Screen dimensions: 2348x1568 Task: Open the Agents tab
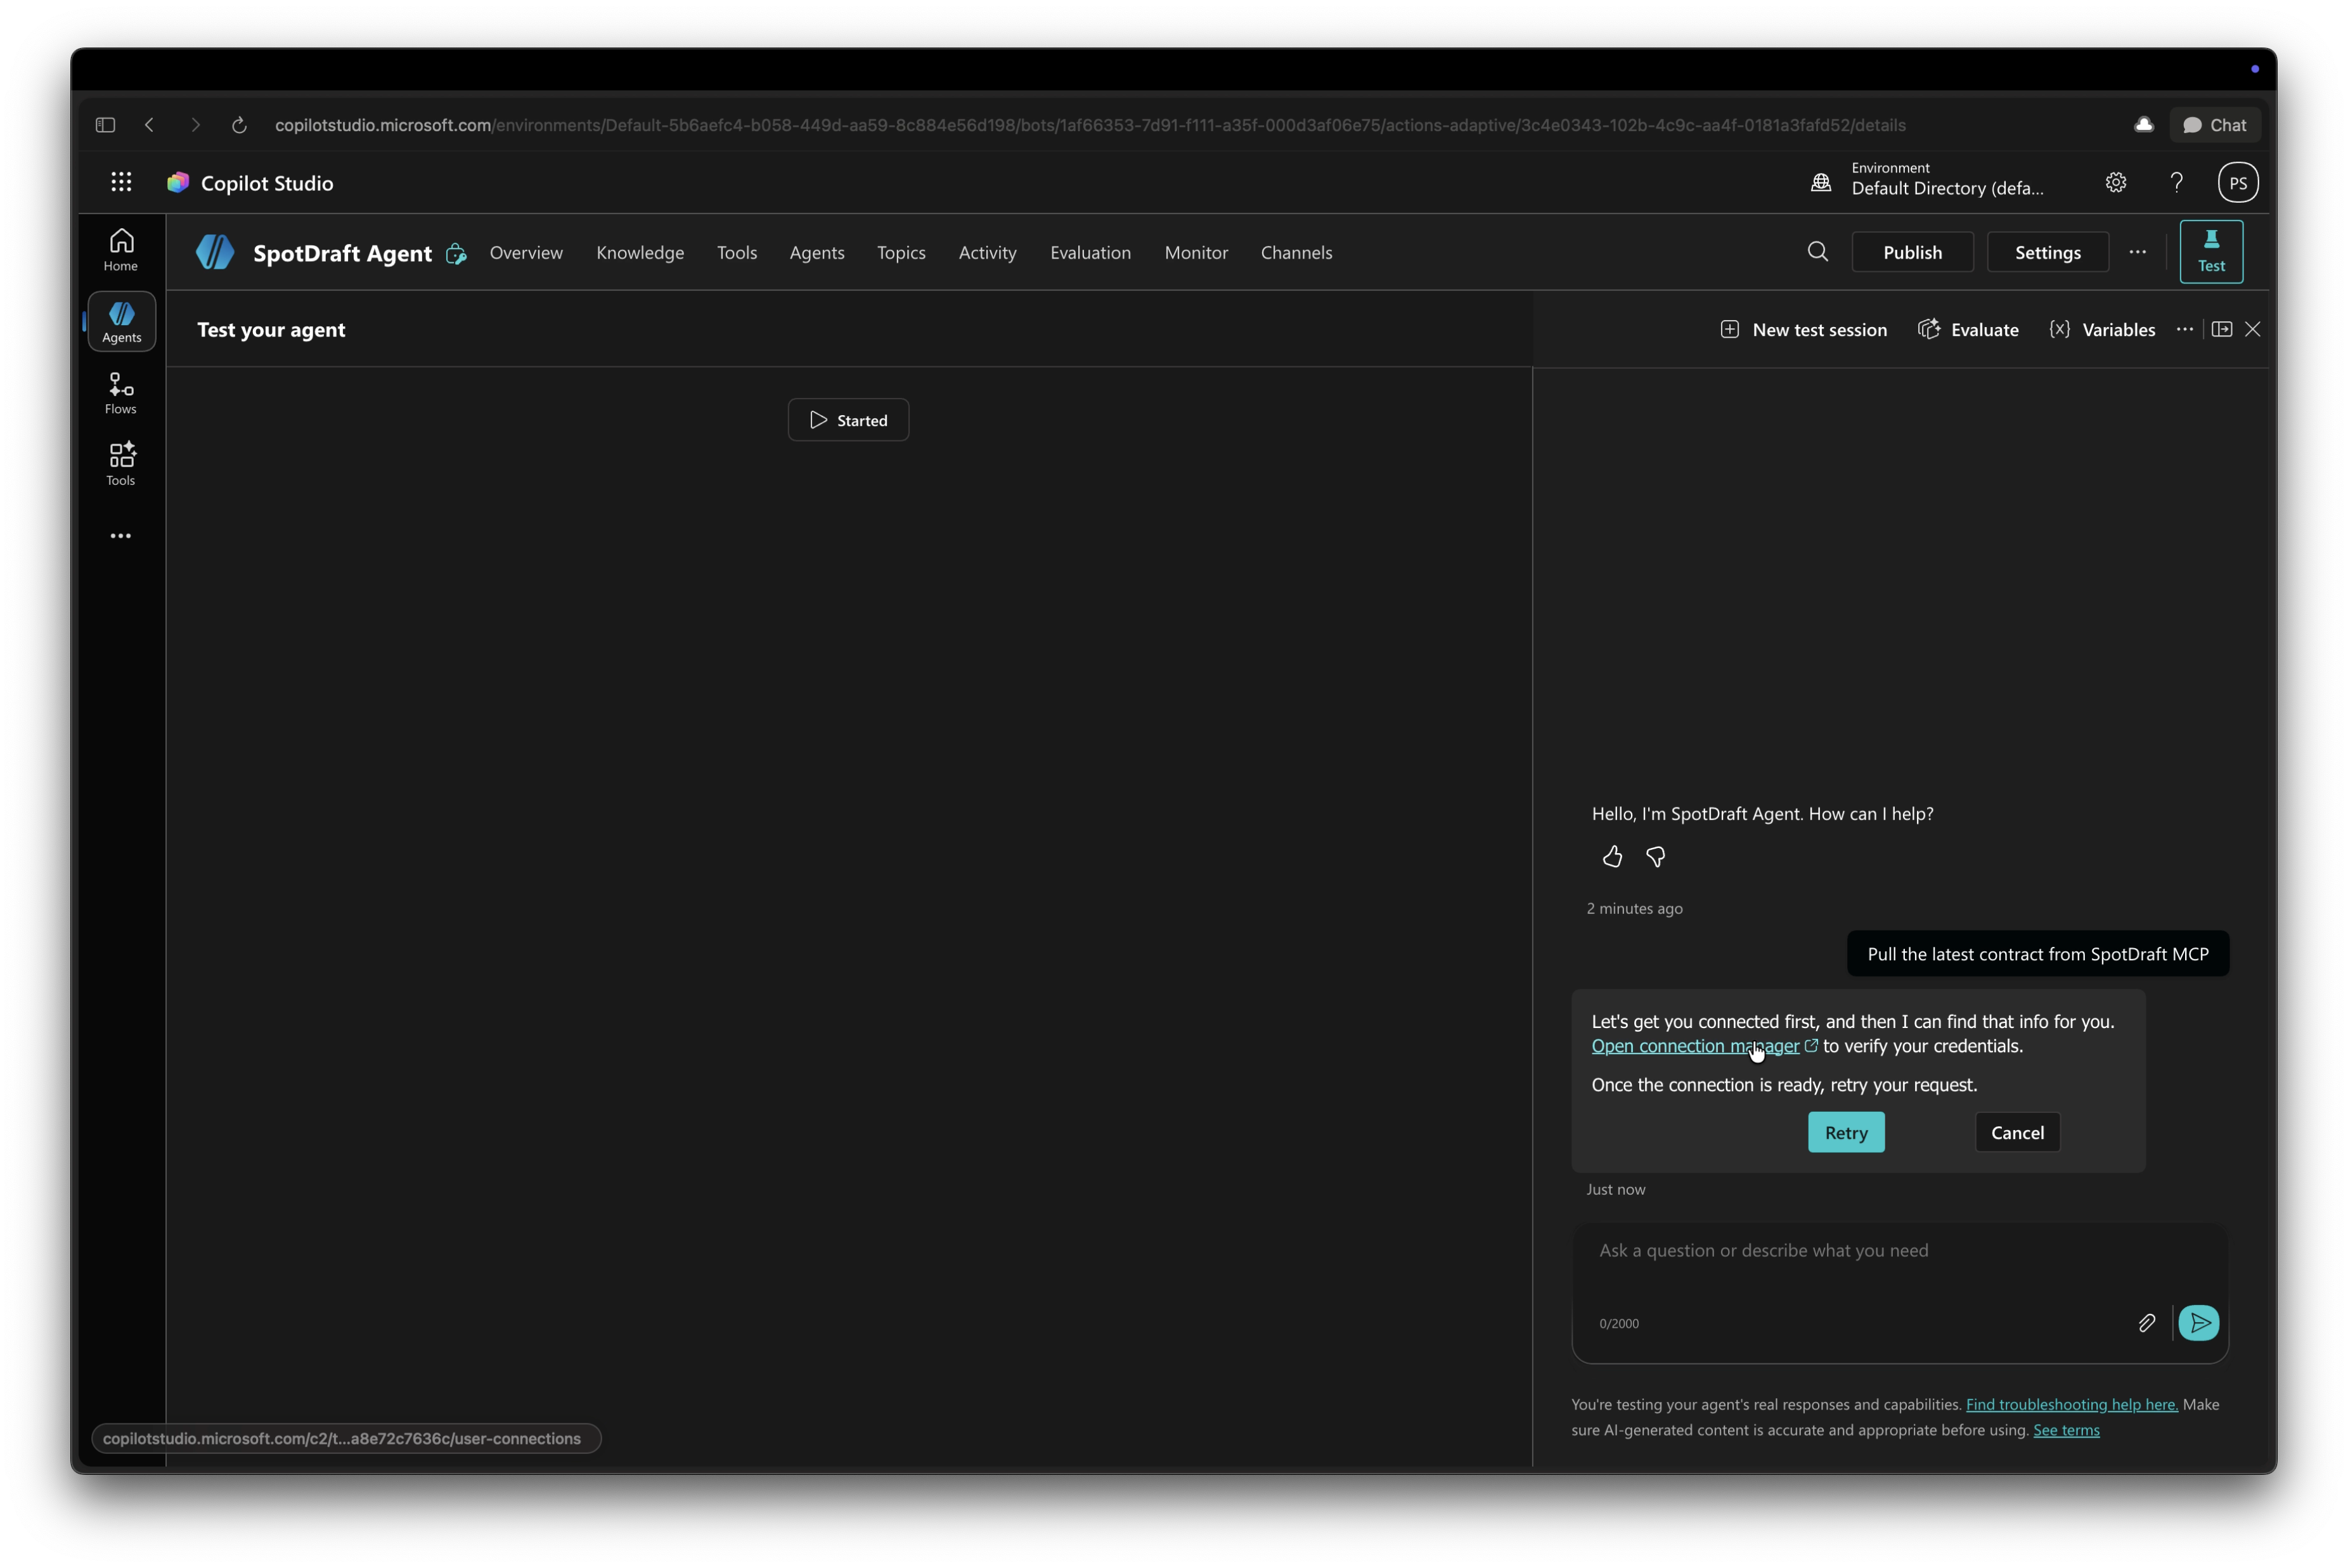pos(816,252)
